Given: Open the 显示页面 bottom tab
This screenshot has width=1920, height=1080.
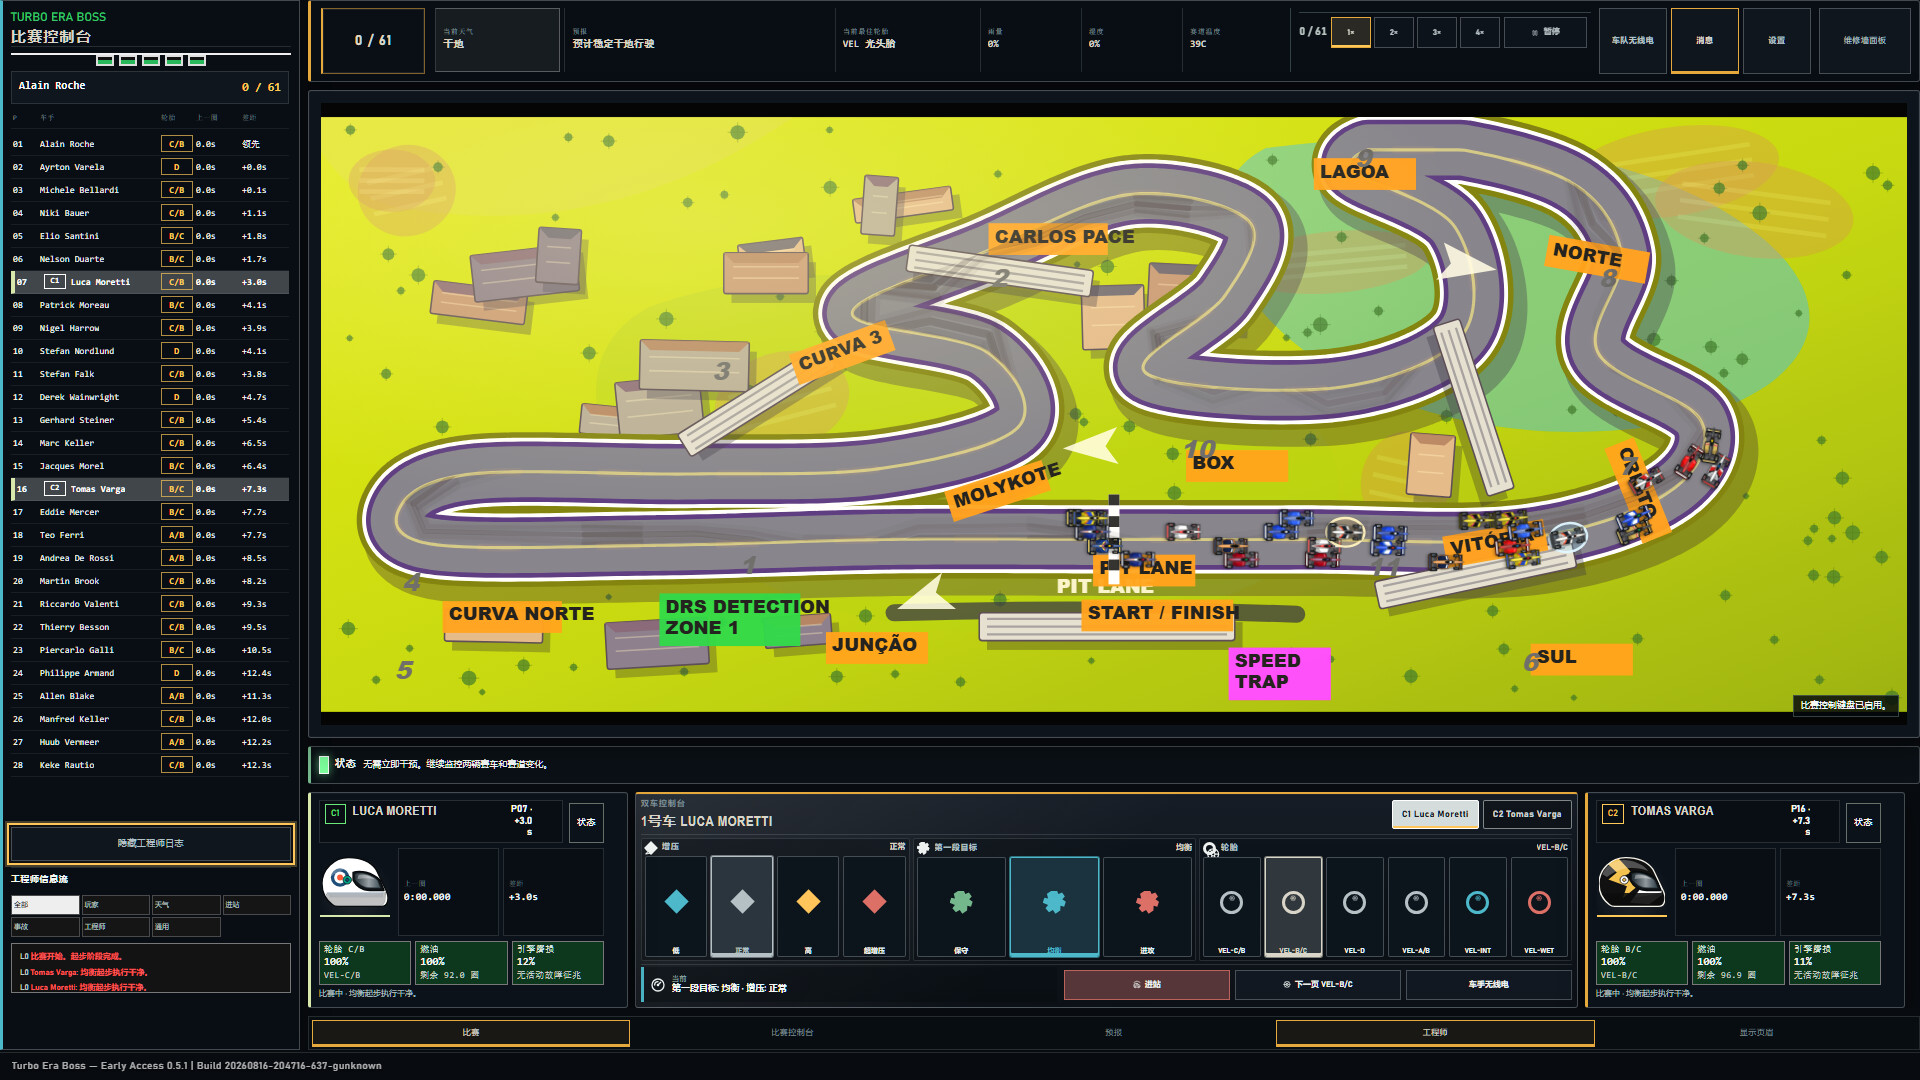Looking at the screenshot, I should coord(1756,1033).
